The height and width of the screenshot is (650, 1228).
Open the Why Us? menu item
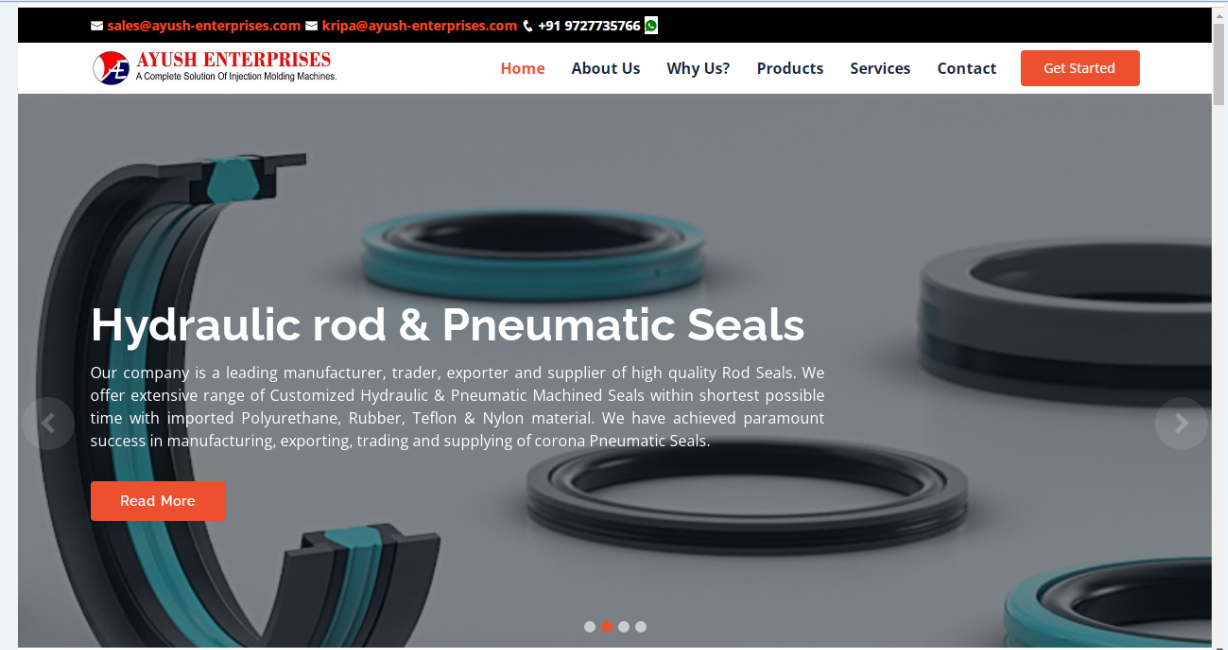698,68
